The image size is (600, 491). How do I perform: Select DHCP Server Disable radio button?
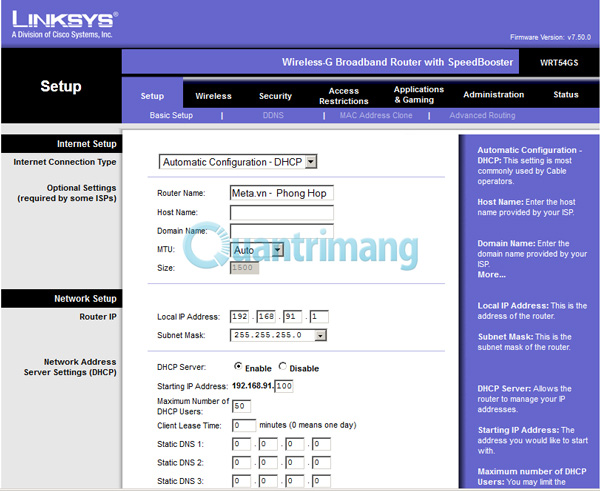click(x=282, y=366)
